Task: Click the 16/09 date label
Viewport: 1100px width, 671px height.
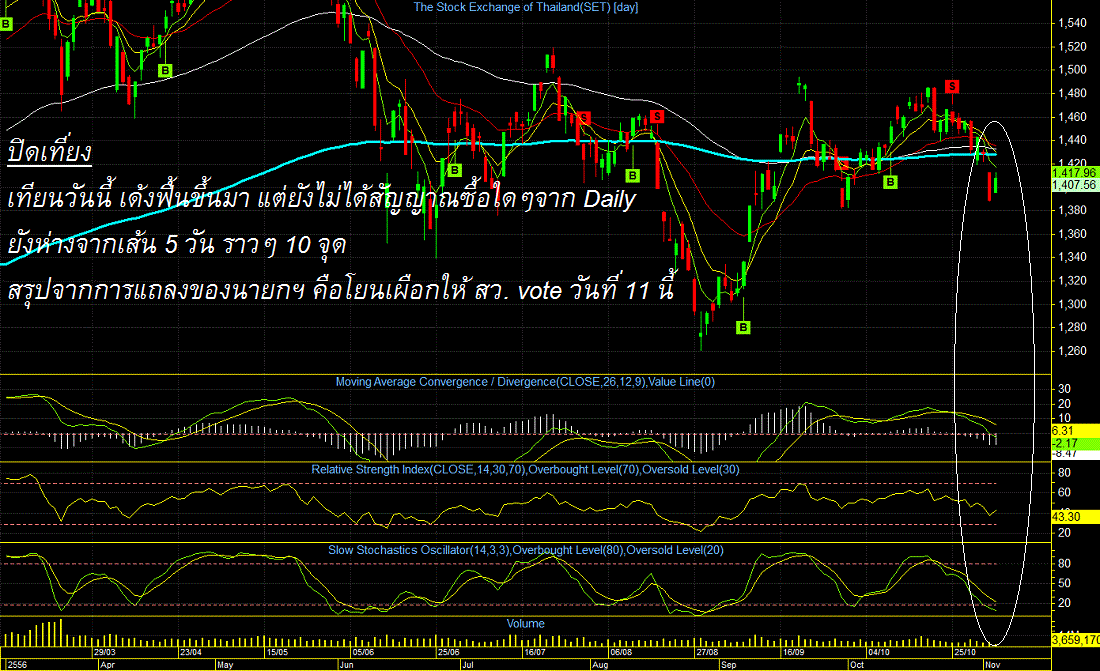Action: click(793, 652)
